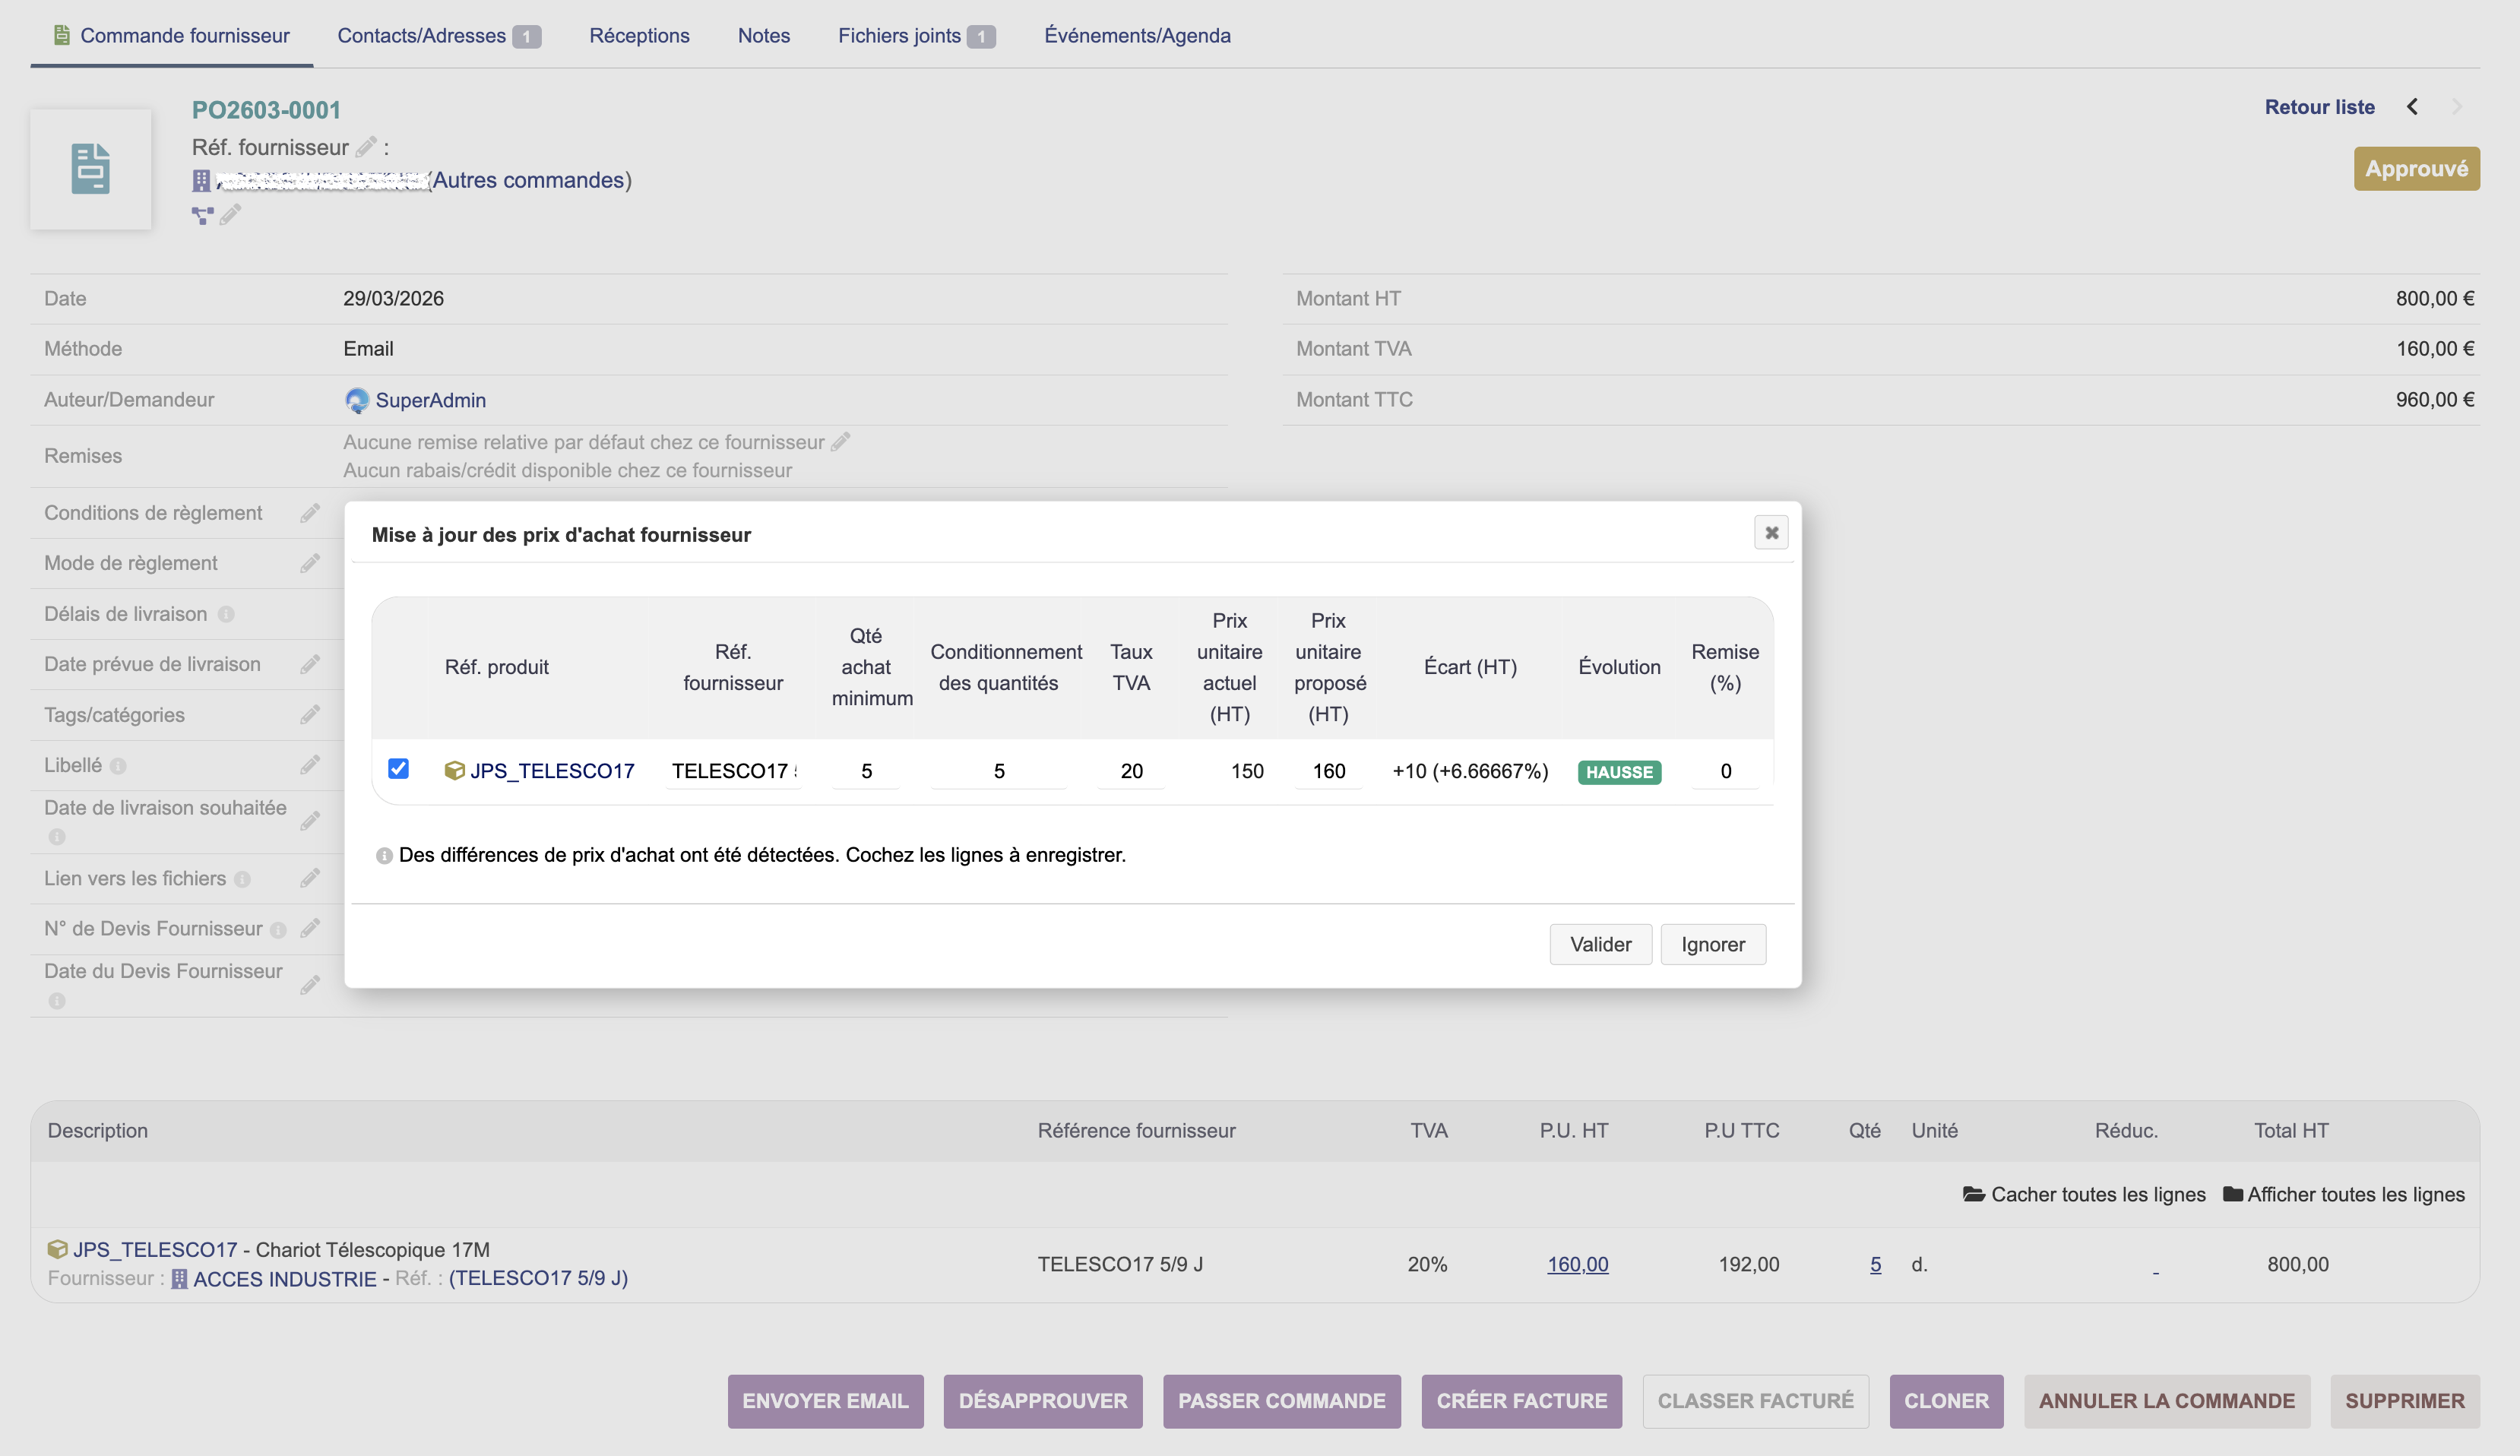Click the order document thumbnail icon
The height and width of the screenshot is (1456, 2520).
click(91, 169)
